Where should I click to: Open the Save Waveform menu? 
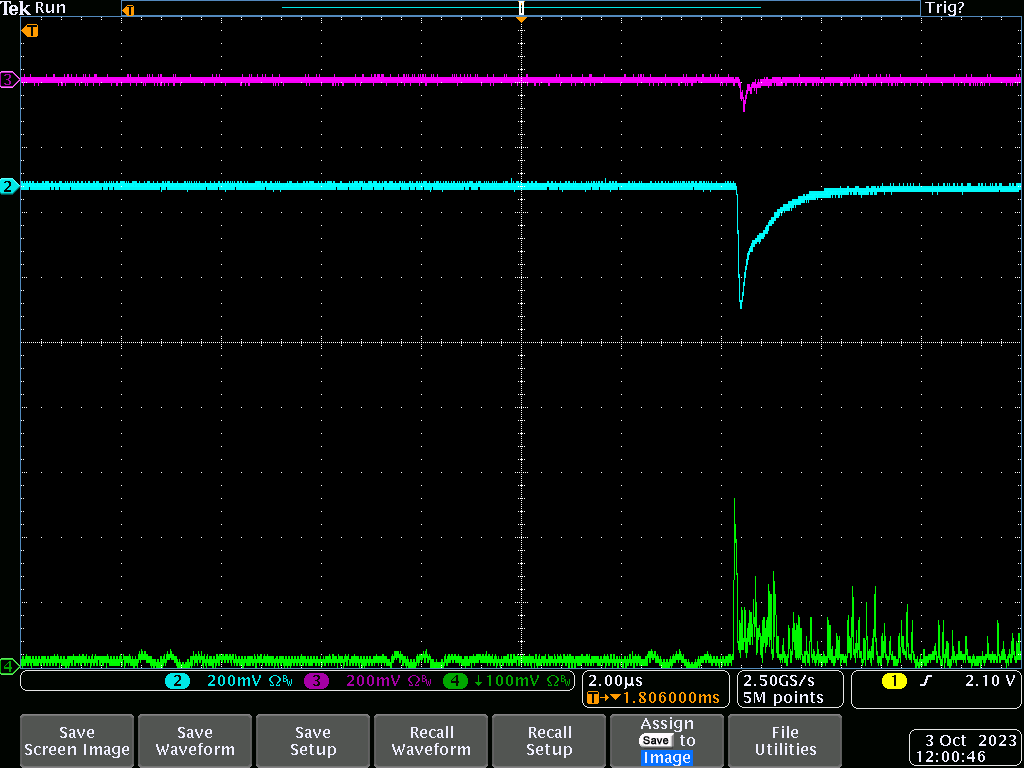(195, 741)
